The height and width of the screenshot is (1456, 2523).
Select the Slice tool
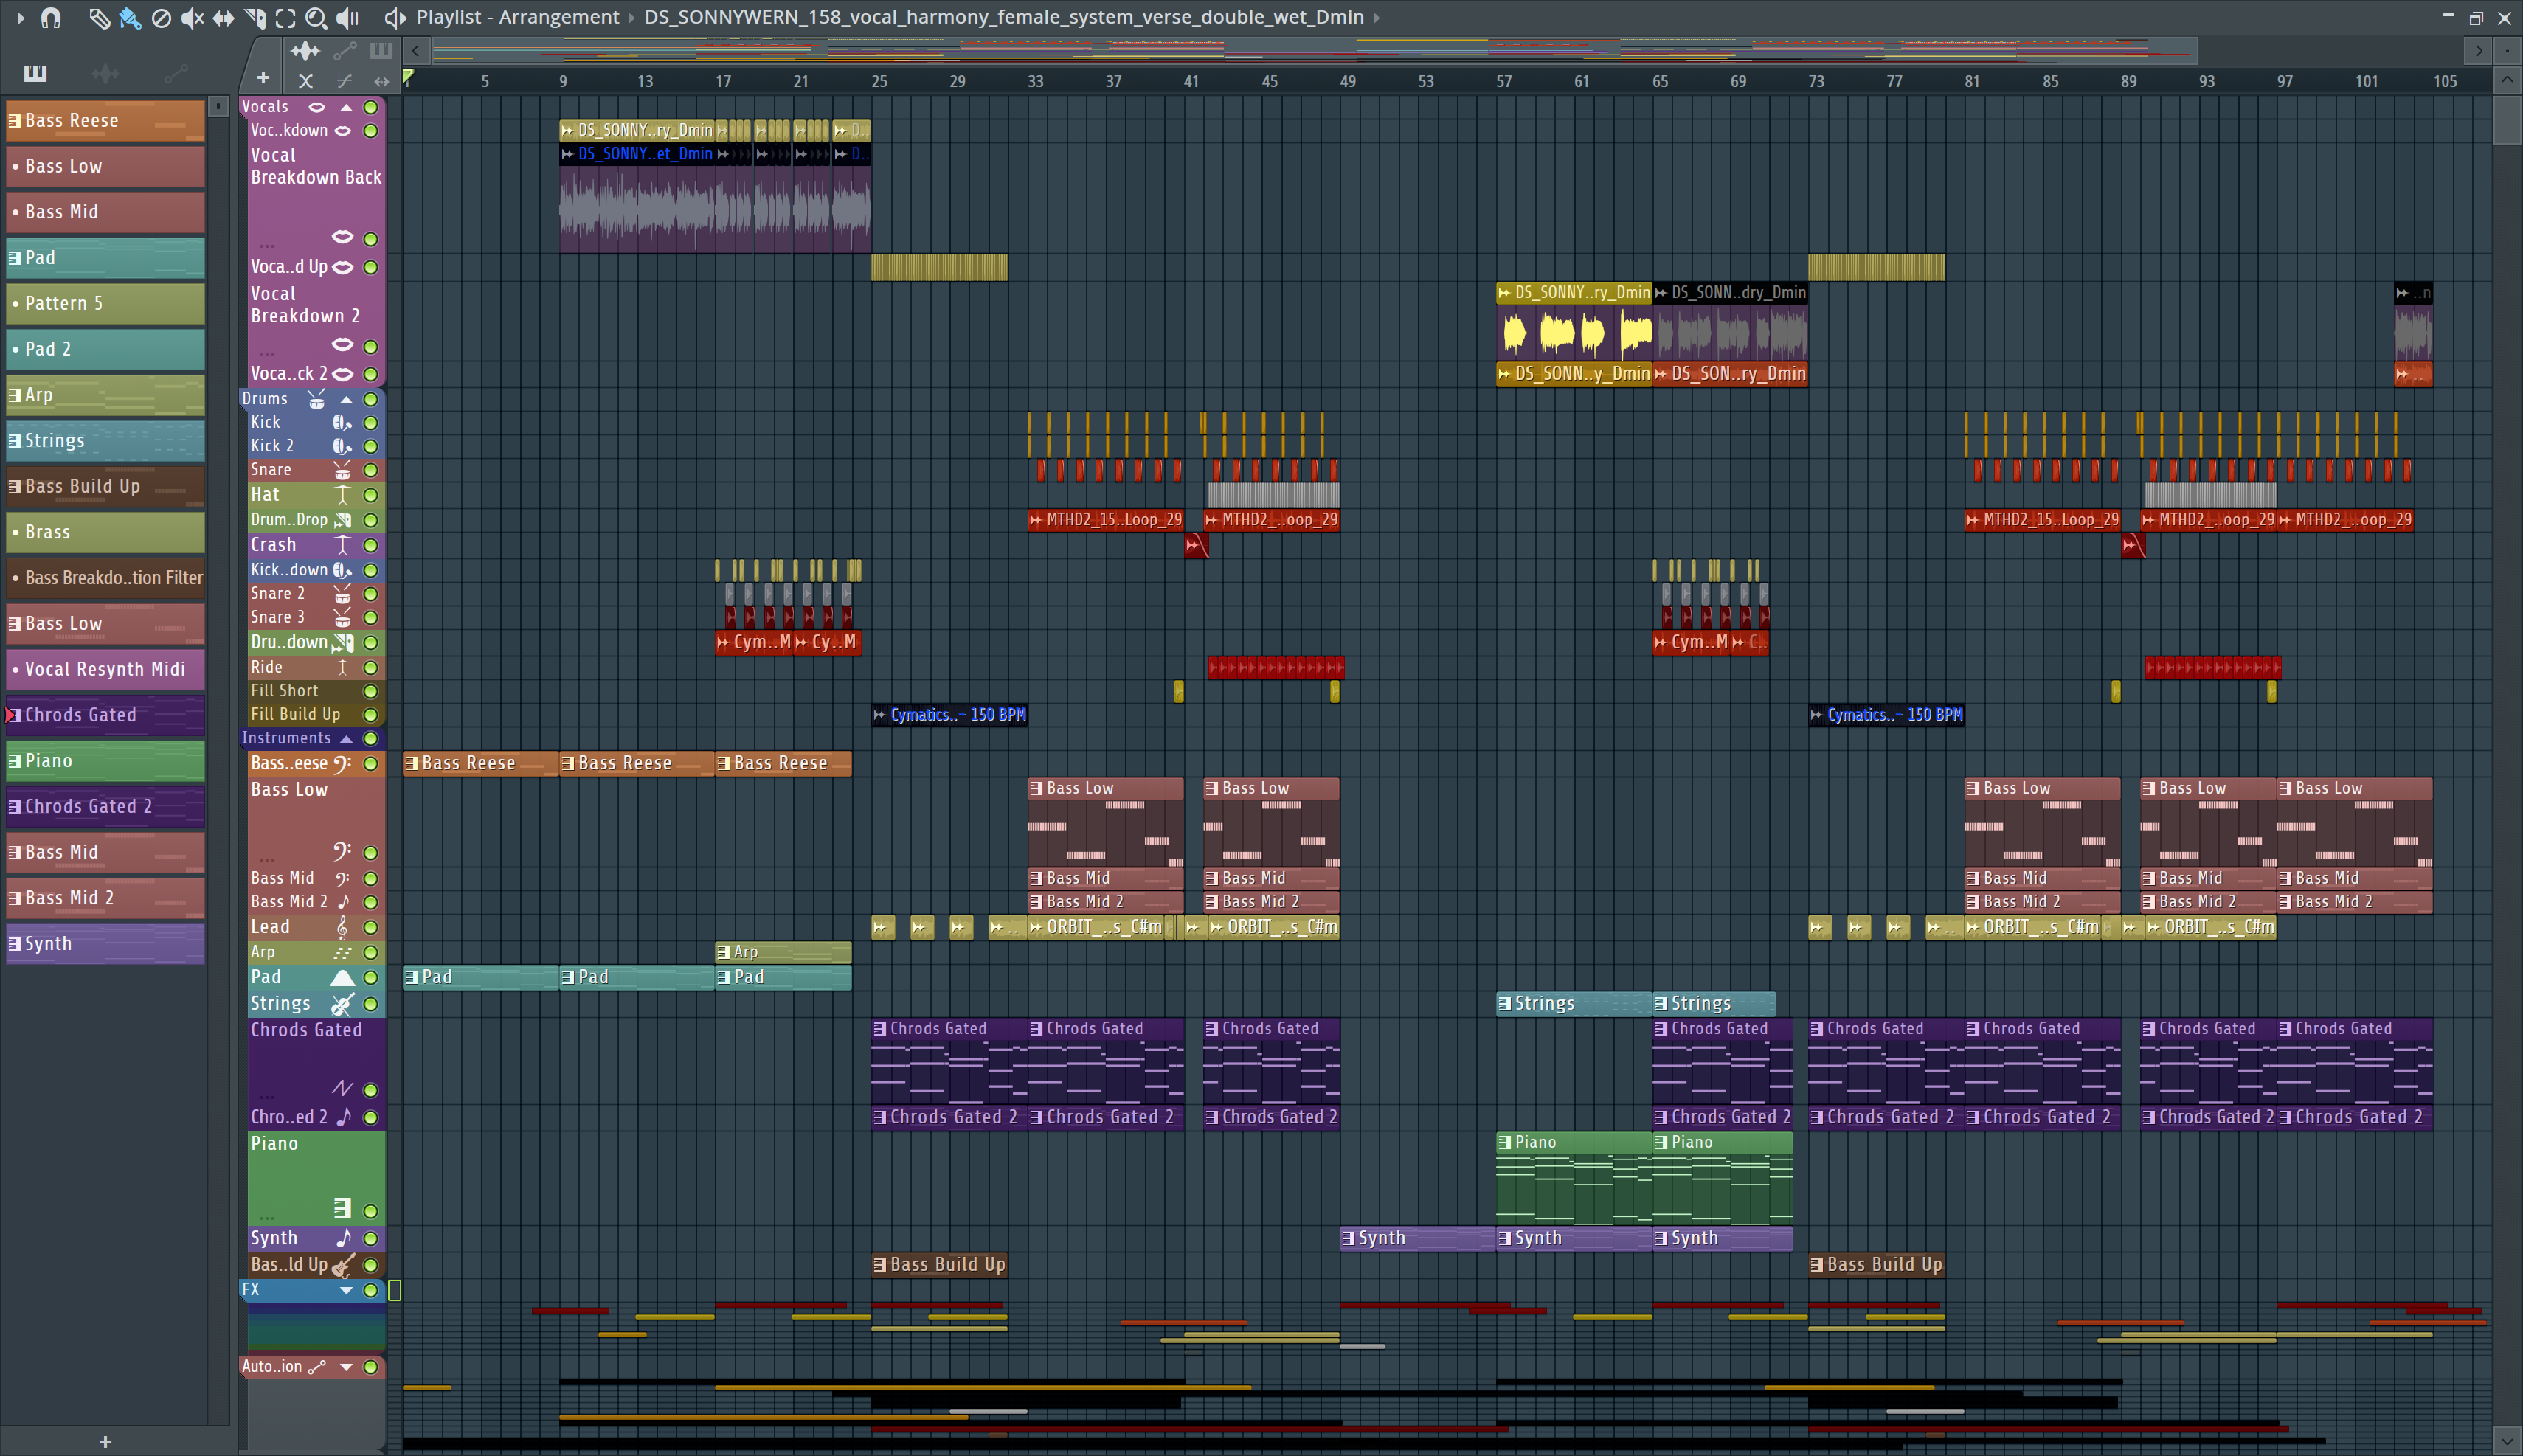coord(254,17)
